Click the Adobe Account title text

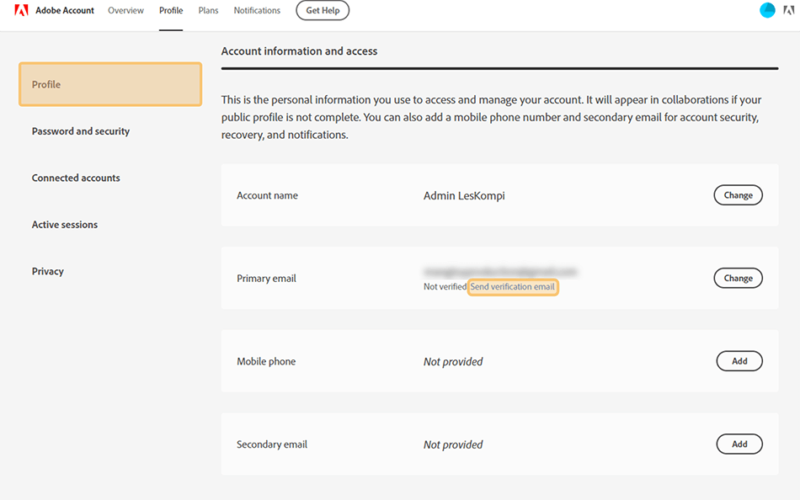[65, 10]
